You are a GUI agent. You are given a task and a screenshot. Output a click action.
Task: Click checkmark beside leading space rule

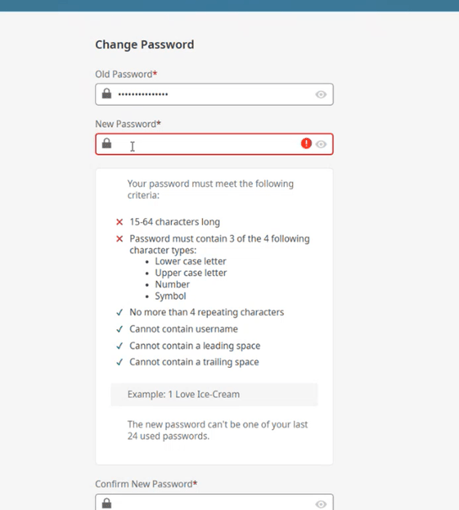coord(119,346)
